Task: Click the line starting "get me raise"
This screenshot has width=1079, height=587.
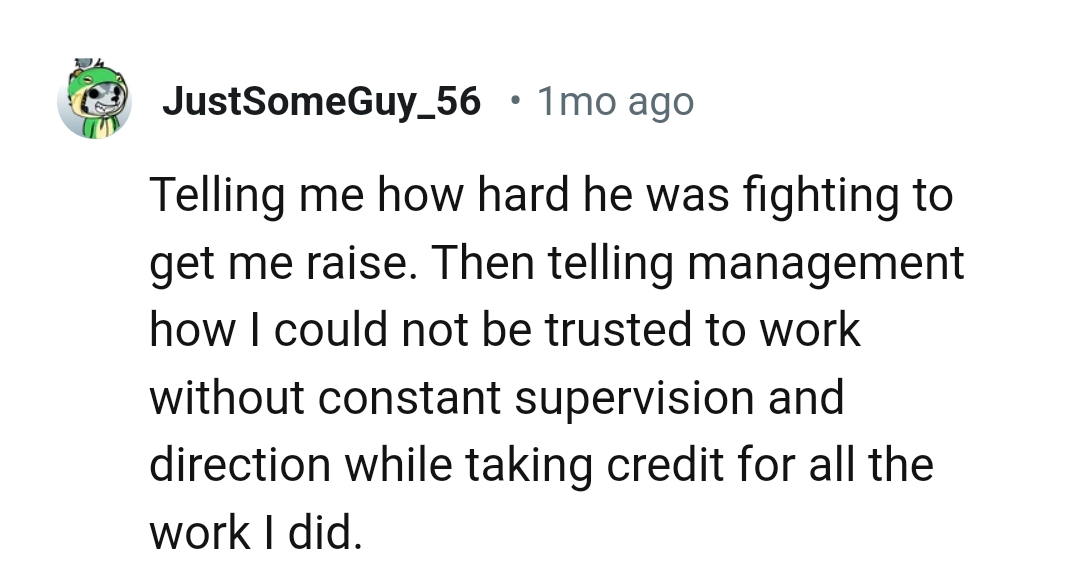Action: (x=557, y=263)
